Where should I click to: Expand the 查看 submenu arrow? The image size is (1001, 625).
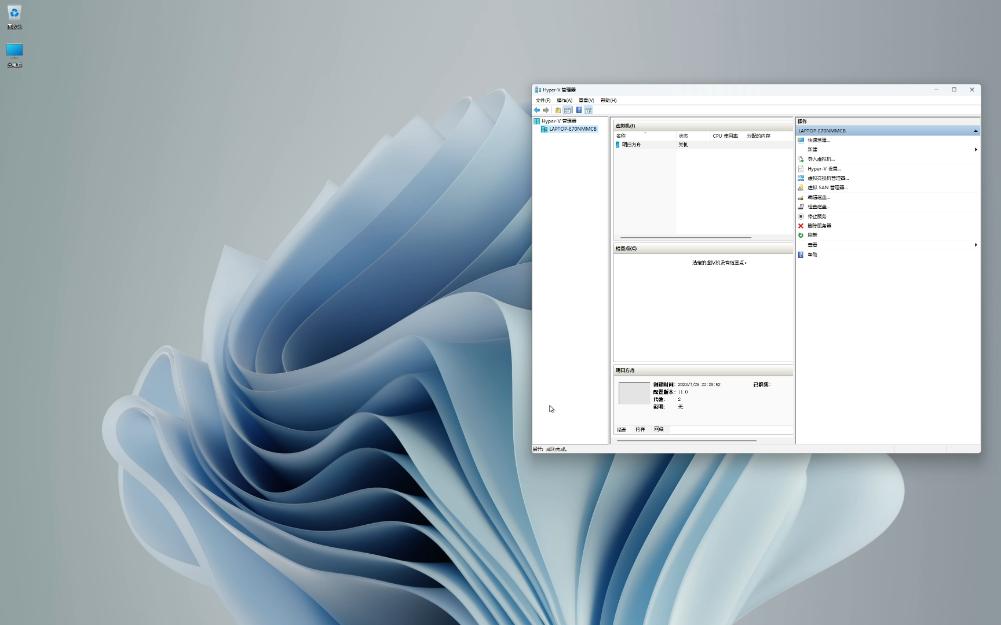976,244
